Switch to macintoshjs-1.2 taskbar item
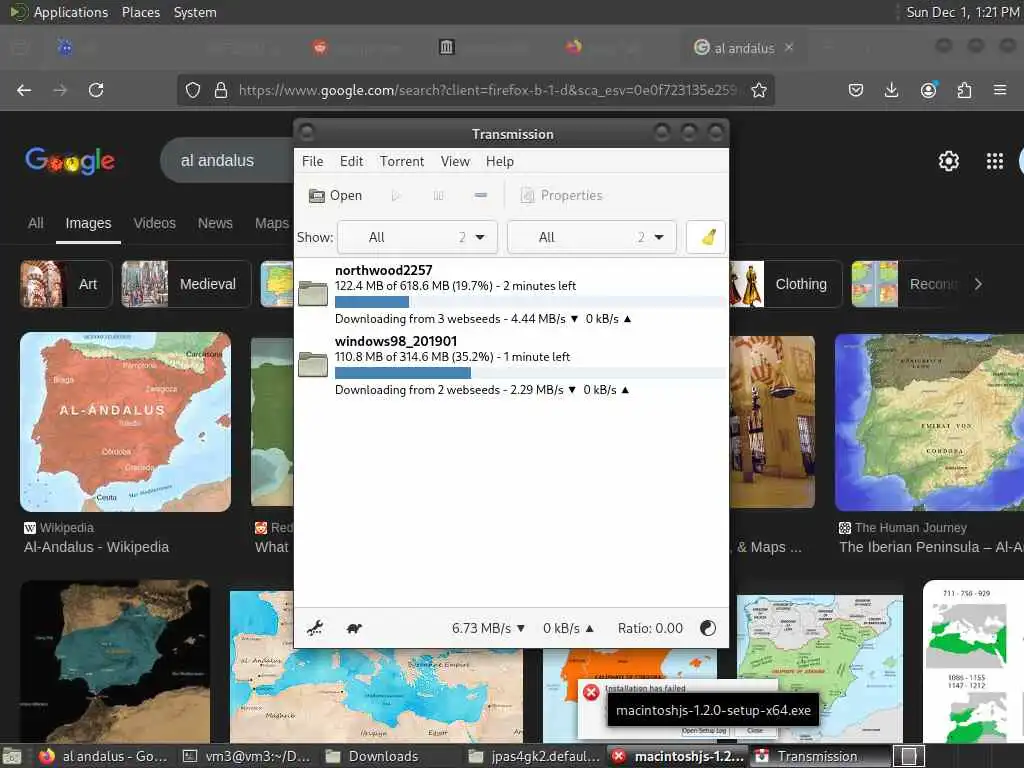 [678, 756]
